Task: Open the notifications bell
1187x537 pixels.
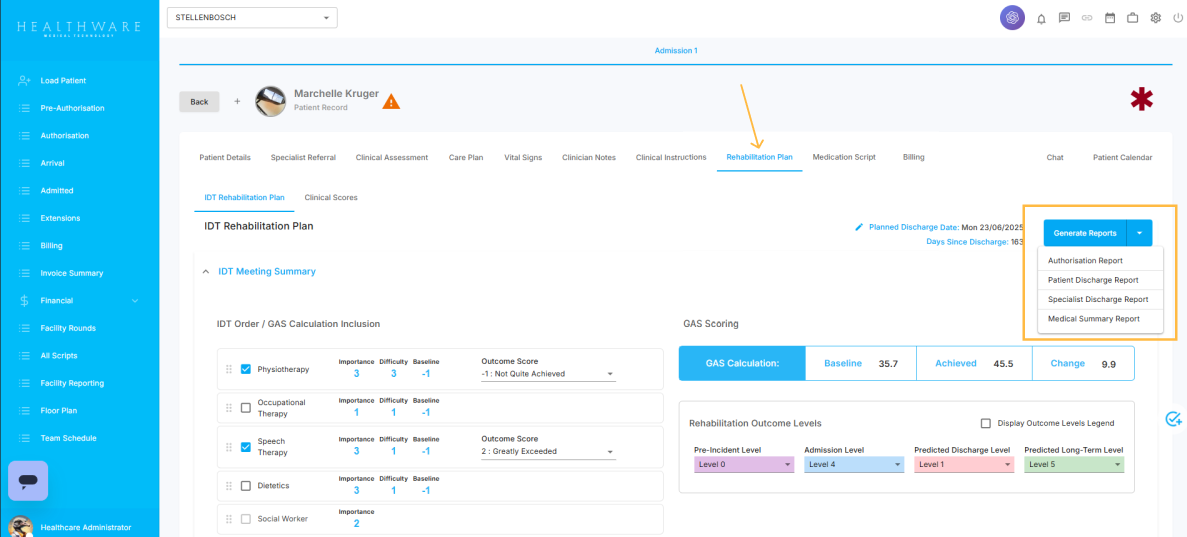Action: click(1041, 18)
